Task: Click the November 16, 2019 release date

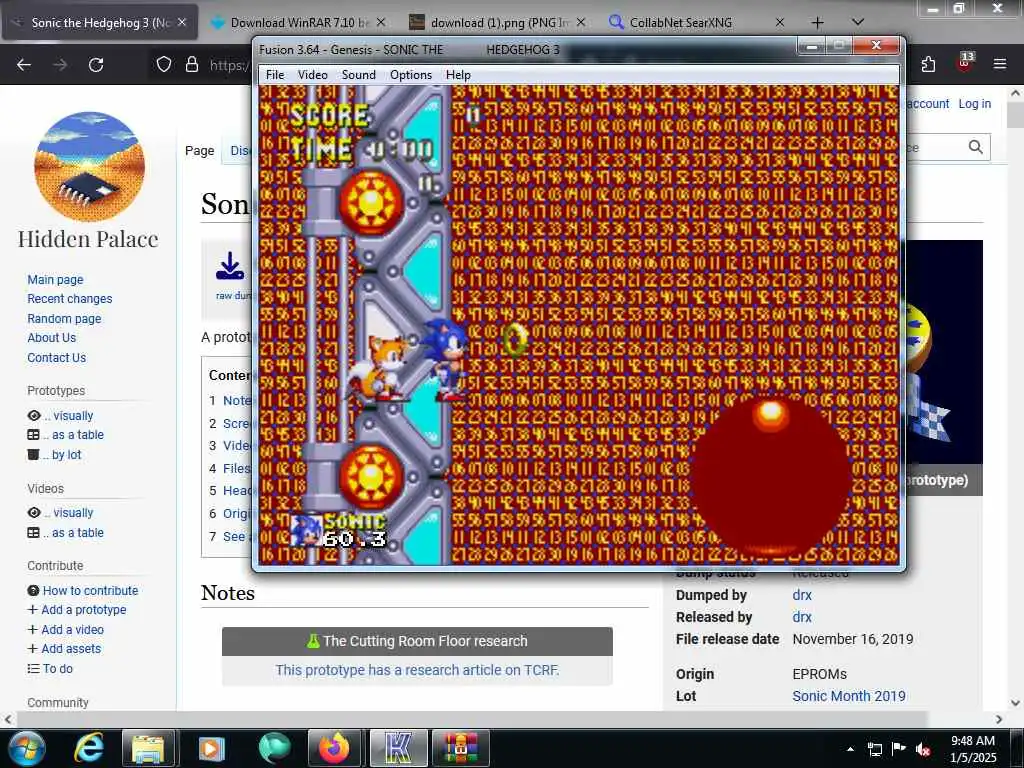Action: tap(853, 639)
